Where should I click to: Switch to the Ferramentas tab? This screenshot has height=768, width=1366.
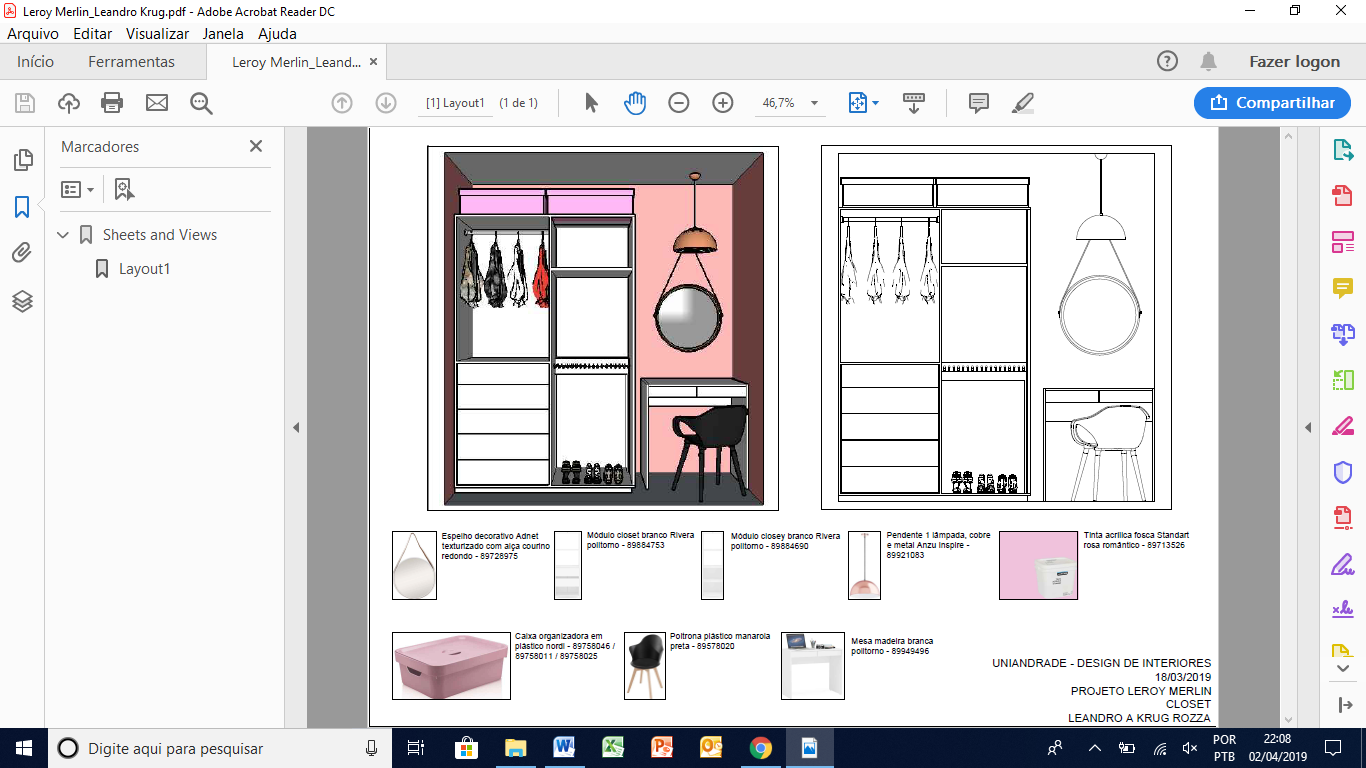131,62
